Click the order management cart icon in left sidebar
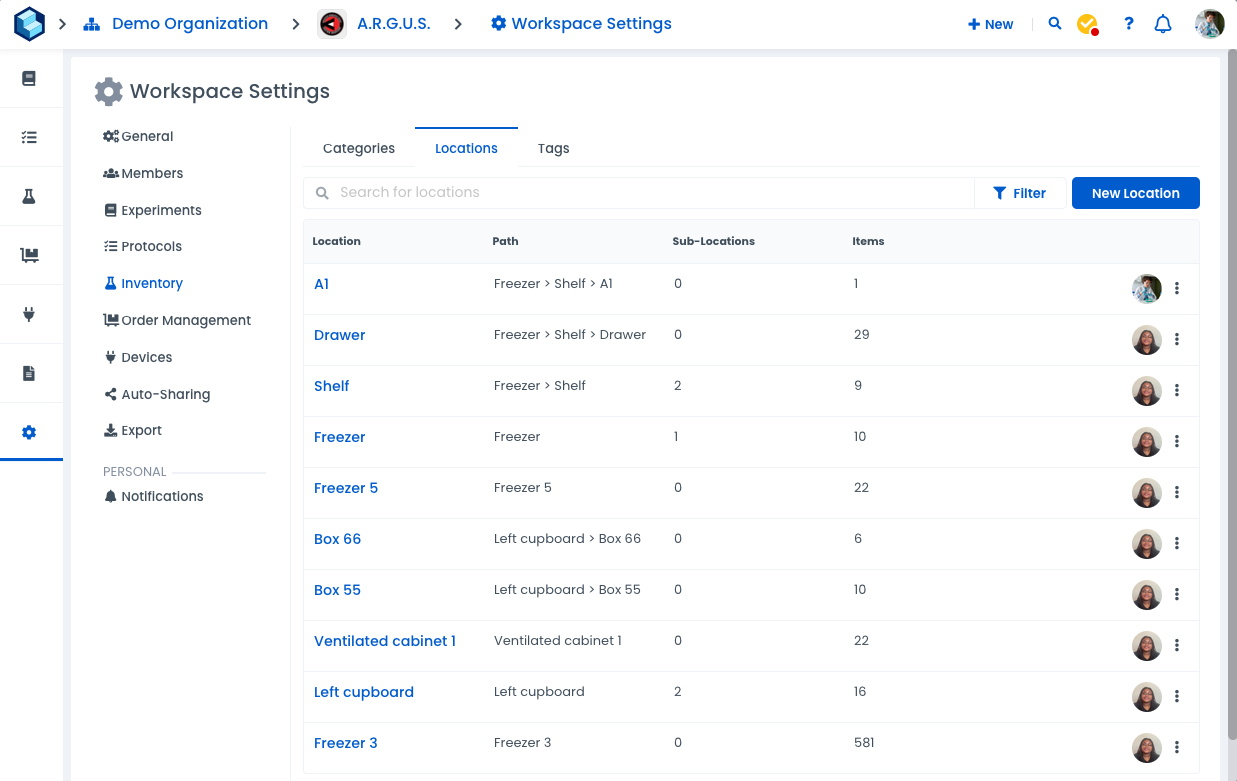This screenshot has width=1237, height=781. click(x=29, y=256)
